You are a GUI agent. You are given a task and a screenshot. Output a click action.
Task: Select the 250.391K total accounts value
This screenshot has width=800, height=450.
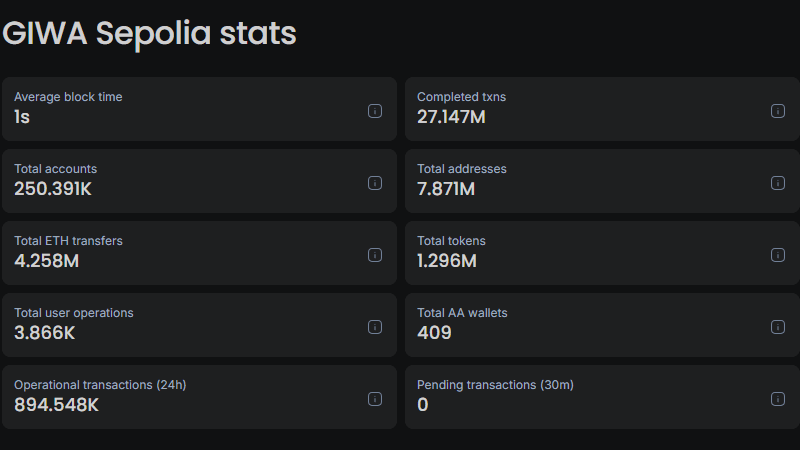click(53, 189)
